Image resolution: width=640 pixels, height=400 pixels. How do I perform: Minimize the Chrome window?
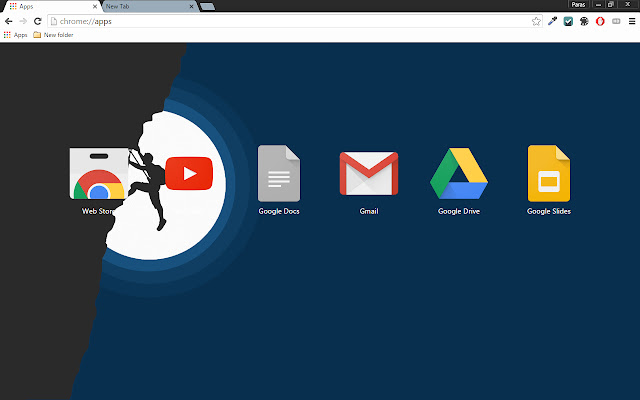[x=598, y=4]
